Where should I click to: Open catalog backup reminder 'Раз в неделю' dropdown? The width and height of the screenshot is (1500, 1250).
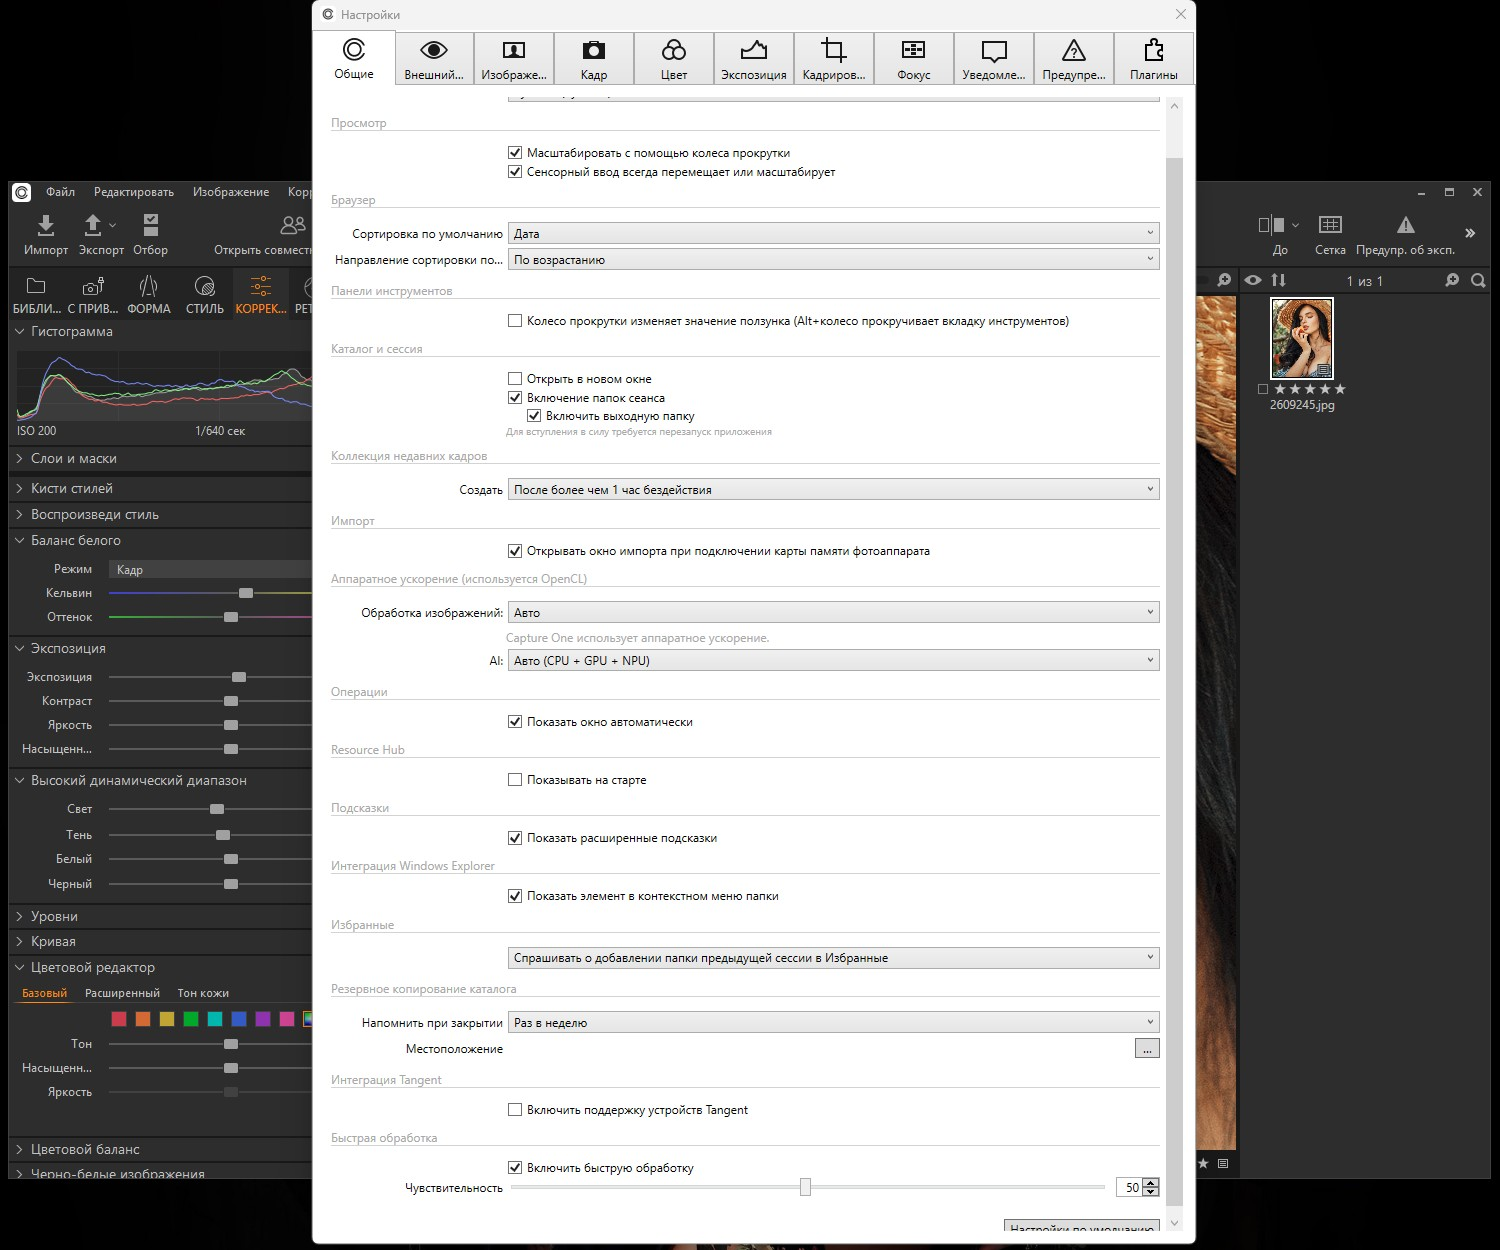pyautogui.click(x=834, y=1023)
